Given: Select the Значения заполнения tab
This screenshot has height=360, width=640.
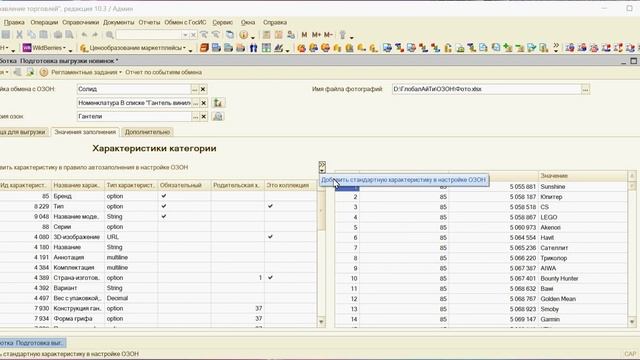Looking at the screenshot, I should point(85,132).
